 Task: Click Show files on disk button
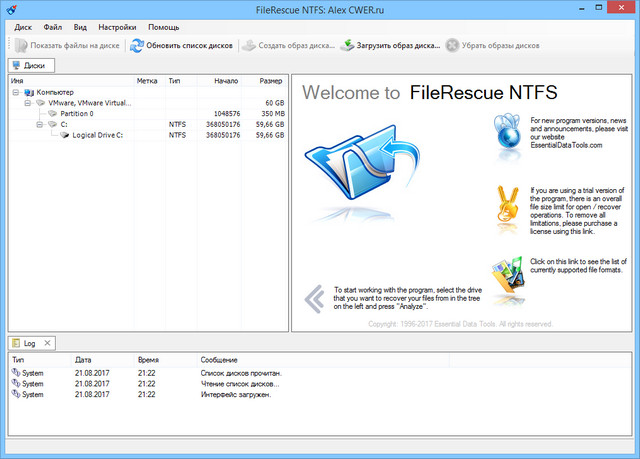66,45
